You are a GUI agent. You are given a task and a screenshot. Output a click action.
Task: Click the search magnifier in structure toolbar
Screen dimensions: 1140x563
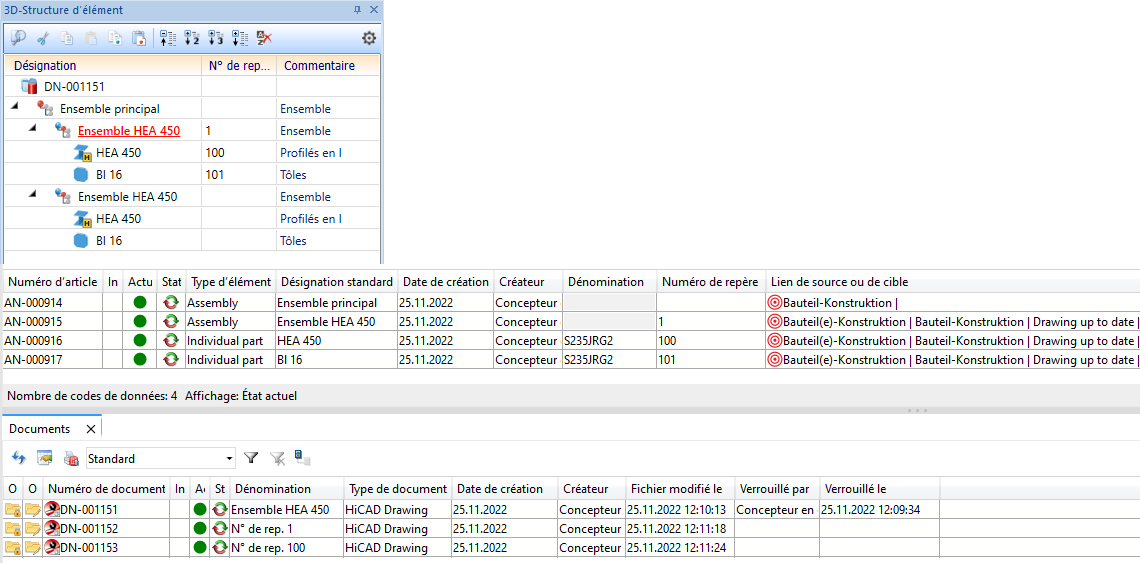[x=18, y=38]
